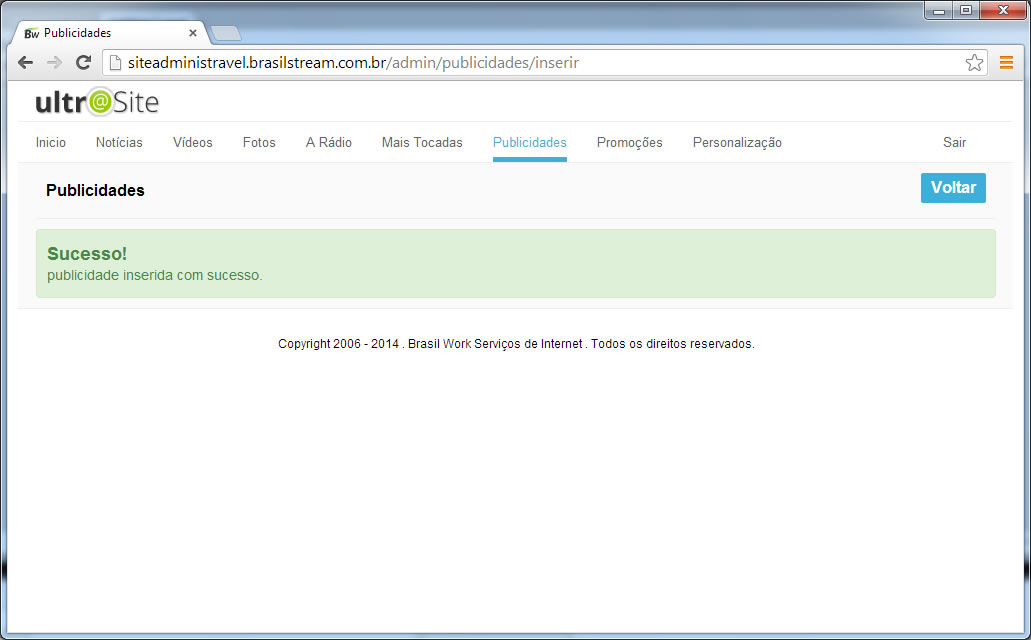Open the Chrome menu via the orange hamburger icon
1031x640 pixels.
1007,62
